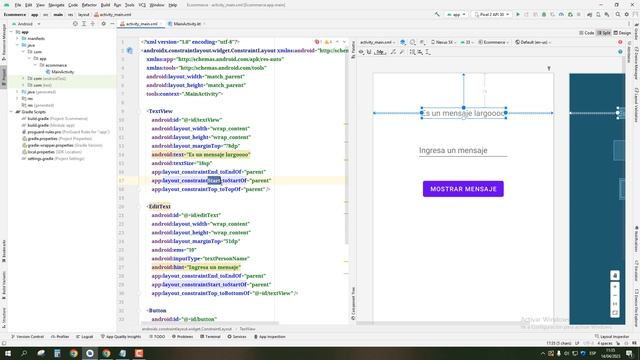Open the Default (en-us) locale dropdown

tap(533, 42)
